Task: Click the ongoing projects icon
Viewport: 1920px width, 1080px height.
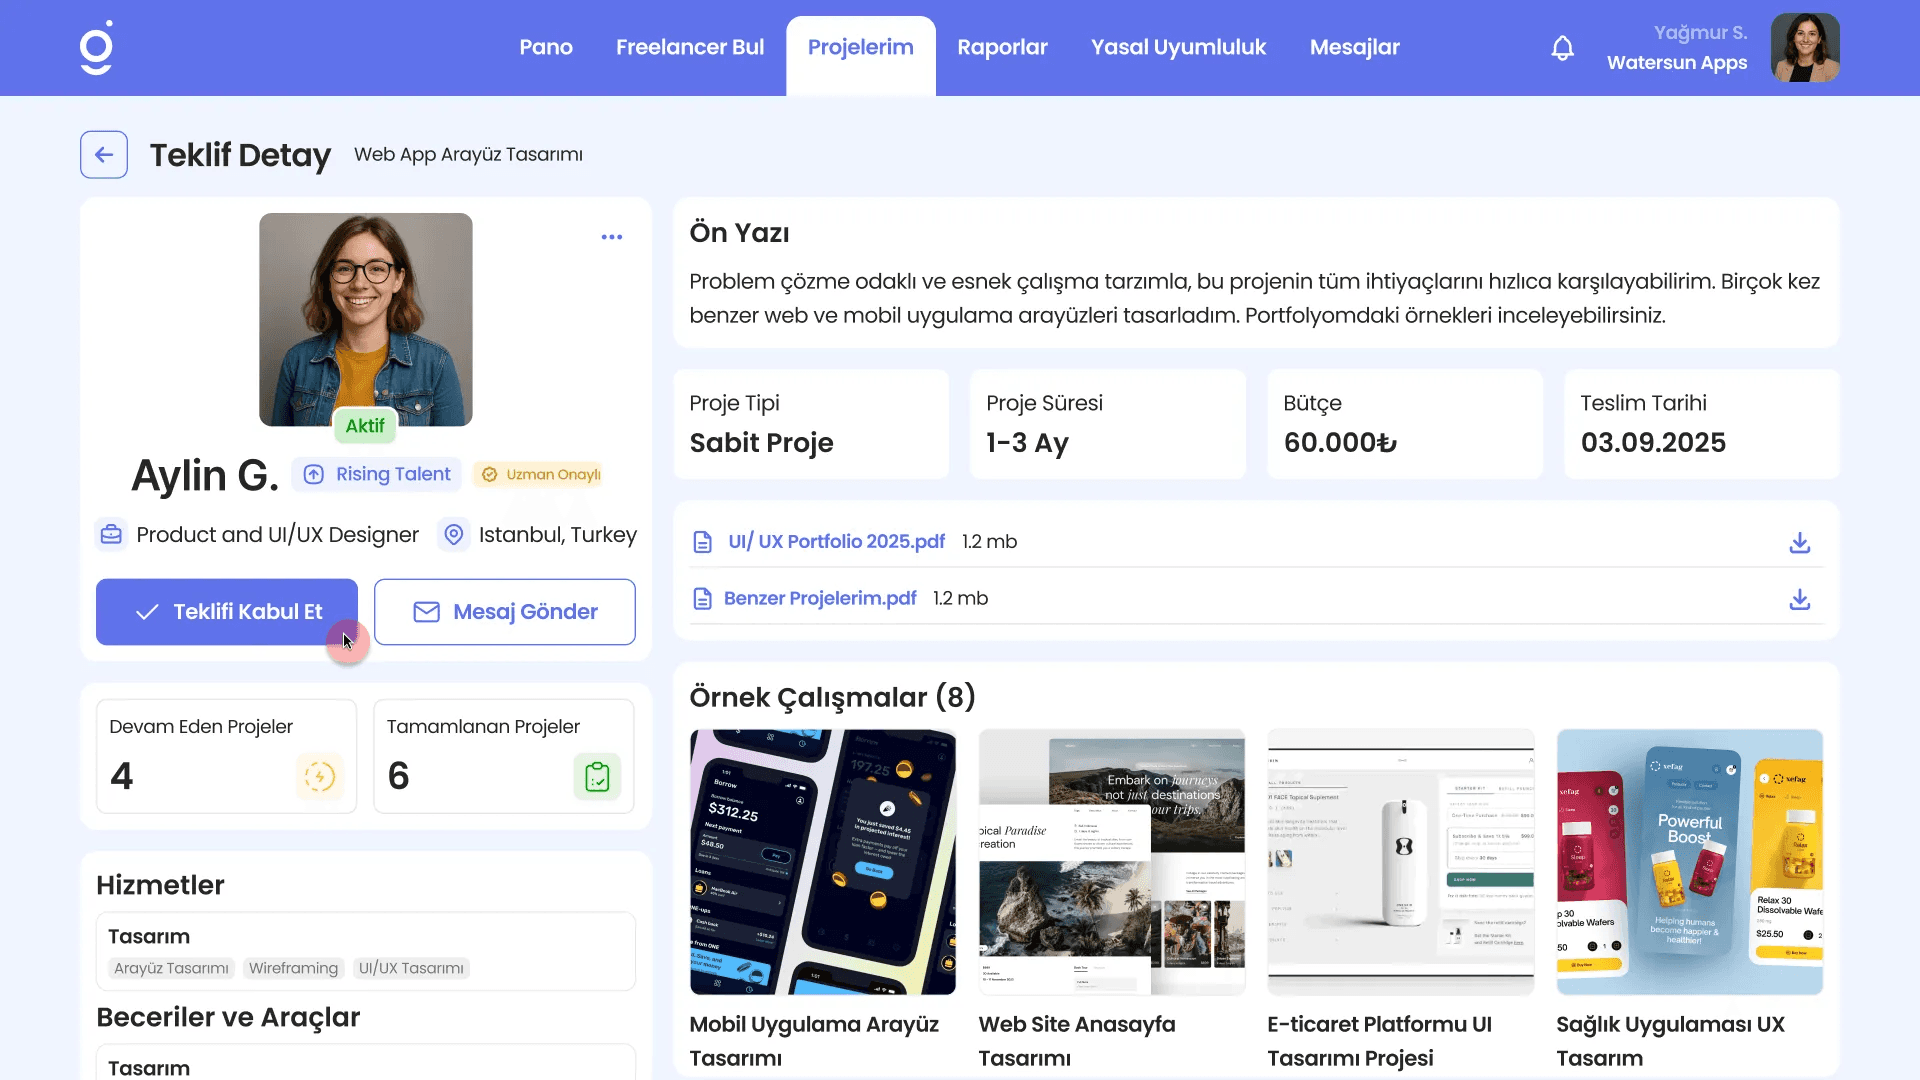Action: tap(319, 777)
